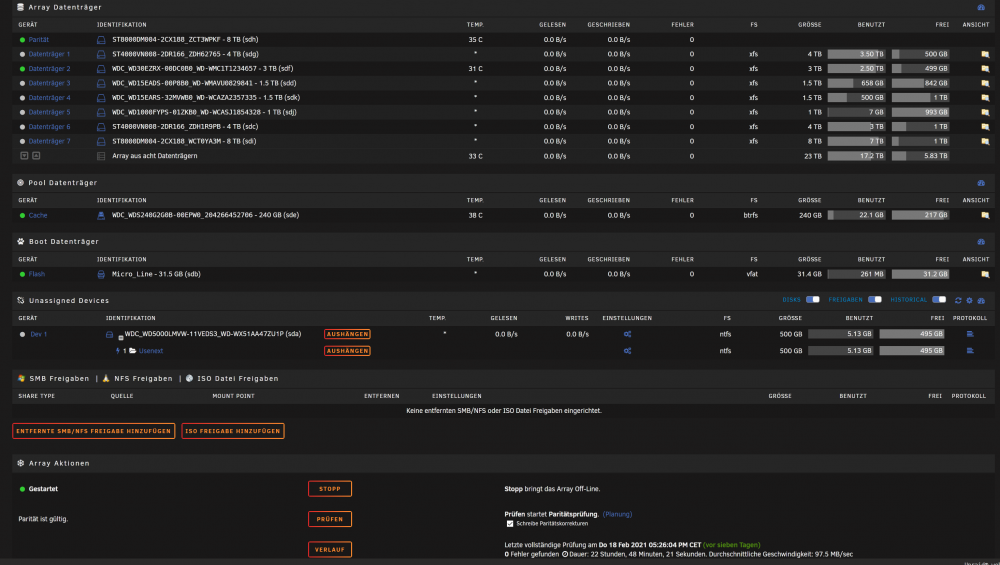Open settings gears for Dev 1 disk
This screenshot has height=565, width=1000.
point(628,334)
